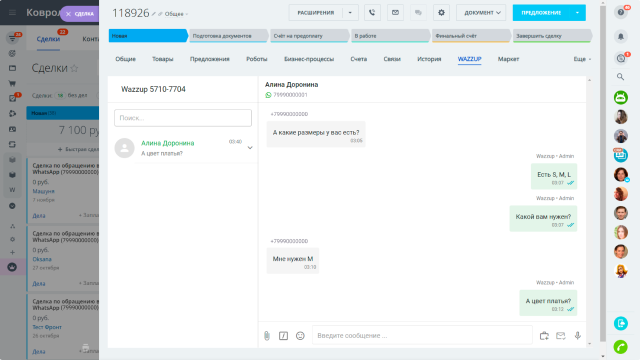640x360 pixels.
Task: Click the briefcase-plus icon beside message input
Action: pyautogui.click(x=544, y=336)
